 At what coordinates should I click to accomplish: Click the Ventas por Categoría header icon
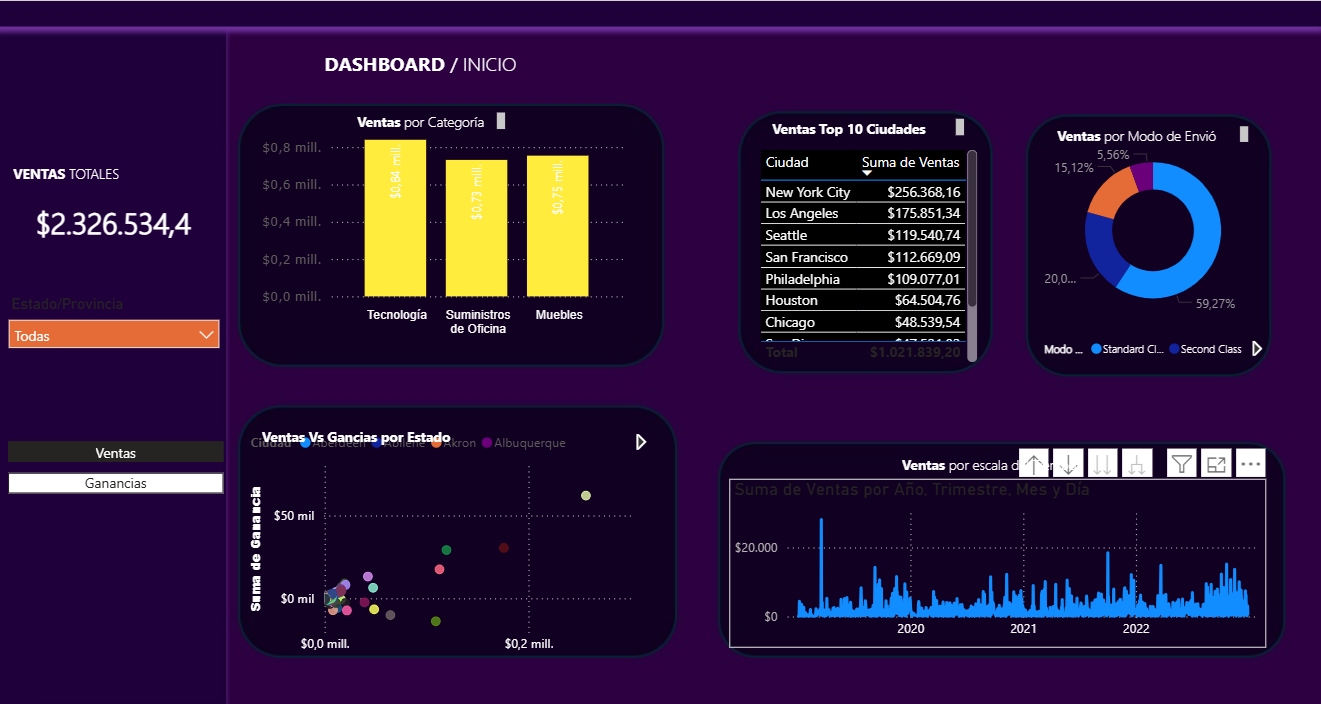point(501,121)
